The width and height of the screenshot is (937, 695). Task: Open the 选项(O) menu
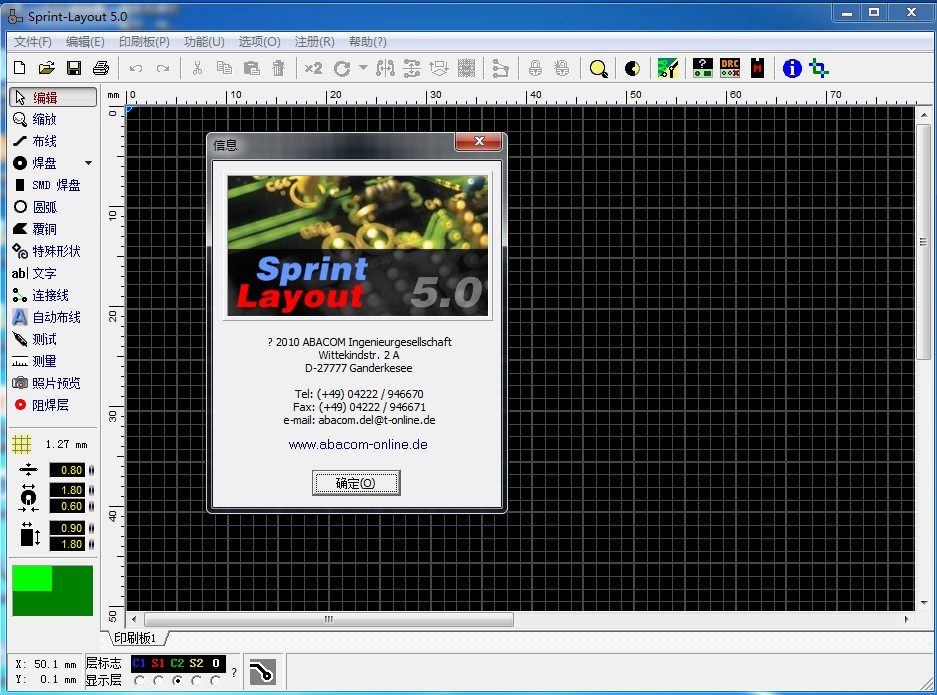[x=259, y=42]
